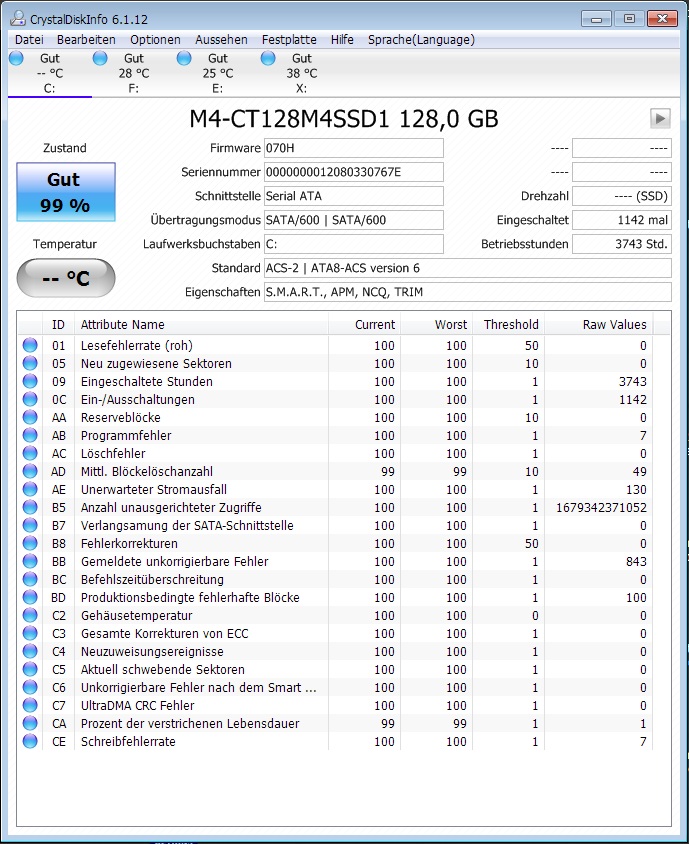Click status icon for Mittl. Blöckelöschanzahl
This screenshot has height=844, width=689.
30,471
